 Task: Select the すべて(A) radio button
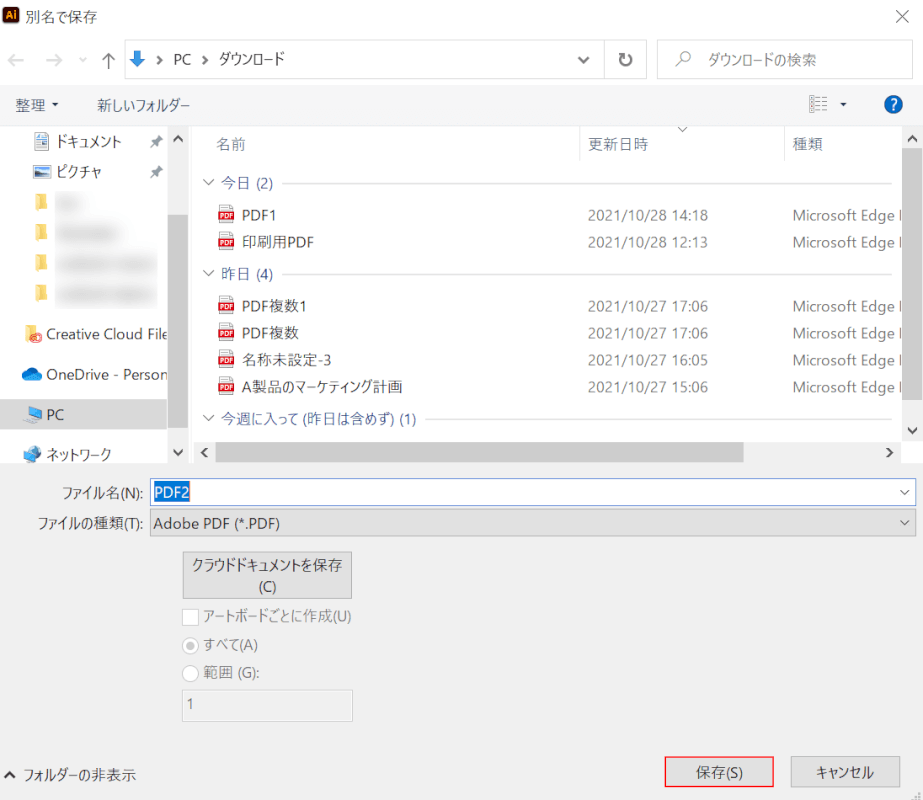click(190, 646)
